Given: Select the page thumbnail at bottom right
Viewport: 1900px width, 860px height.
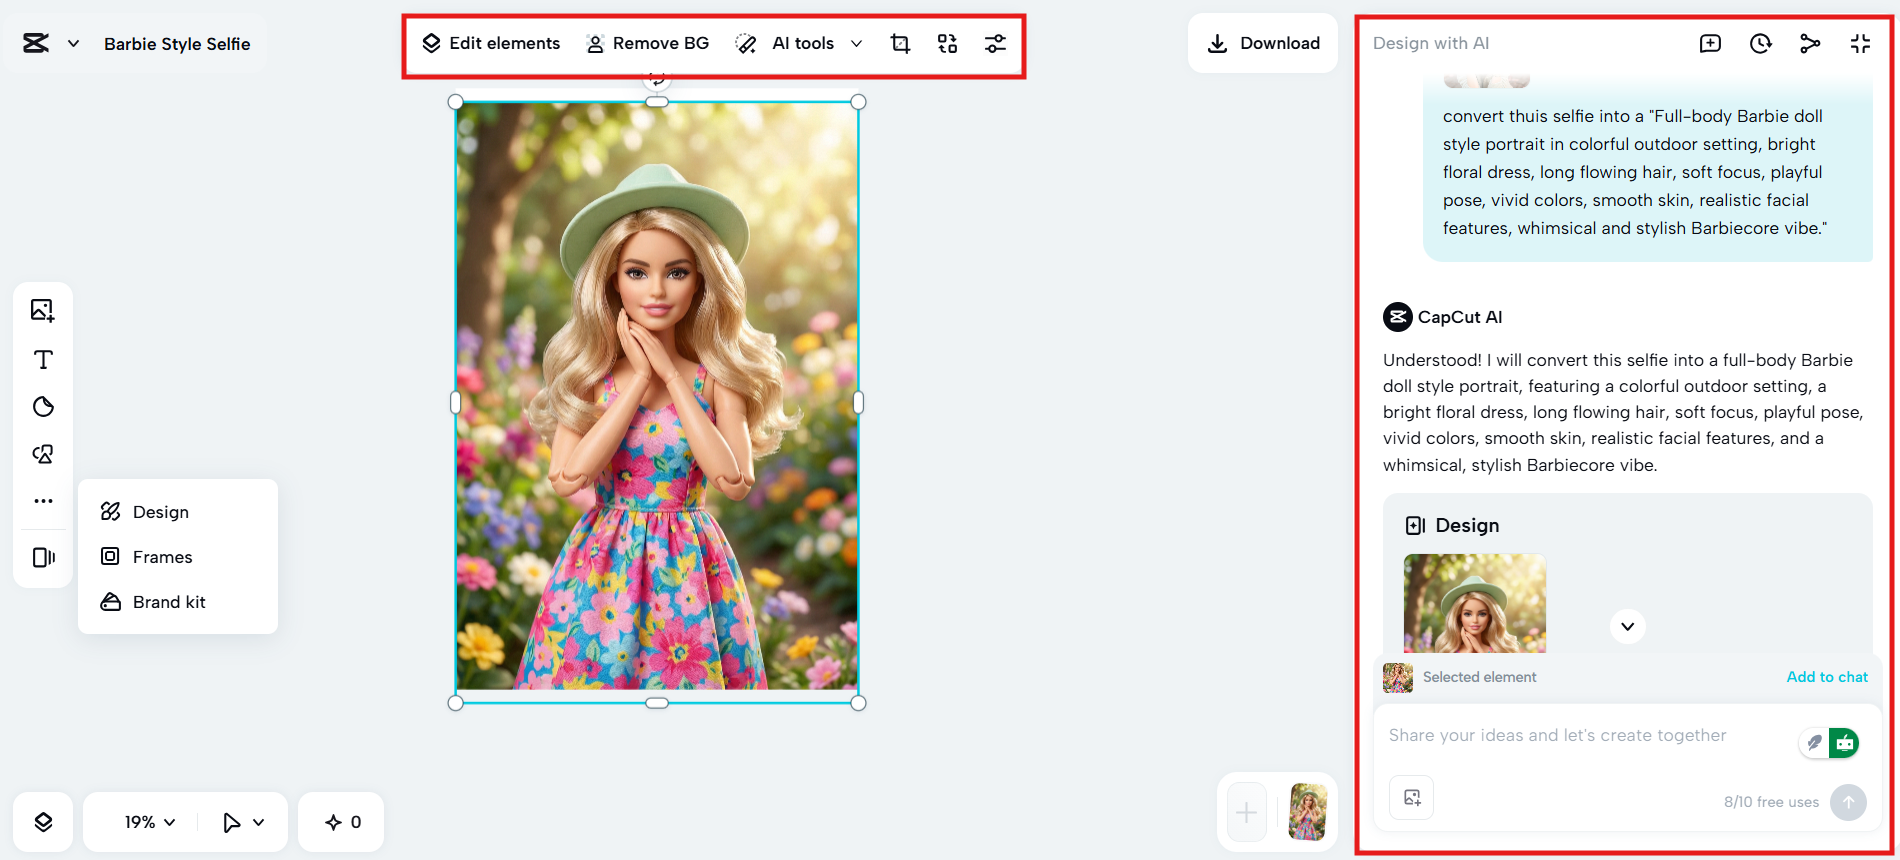Looking at the screenshot, I should 1307,812.
